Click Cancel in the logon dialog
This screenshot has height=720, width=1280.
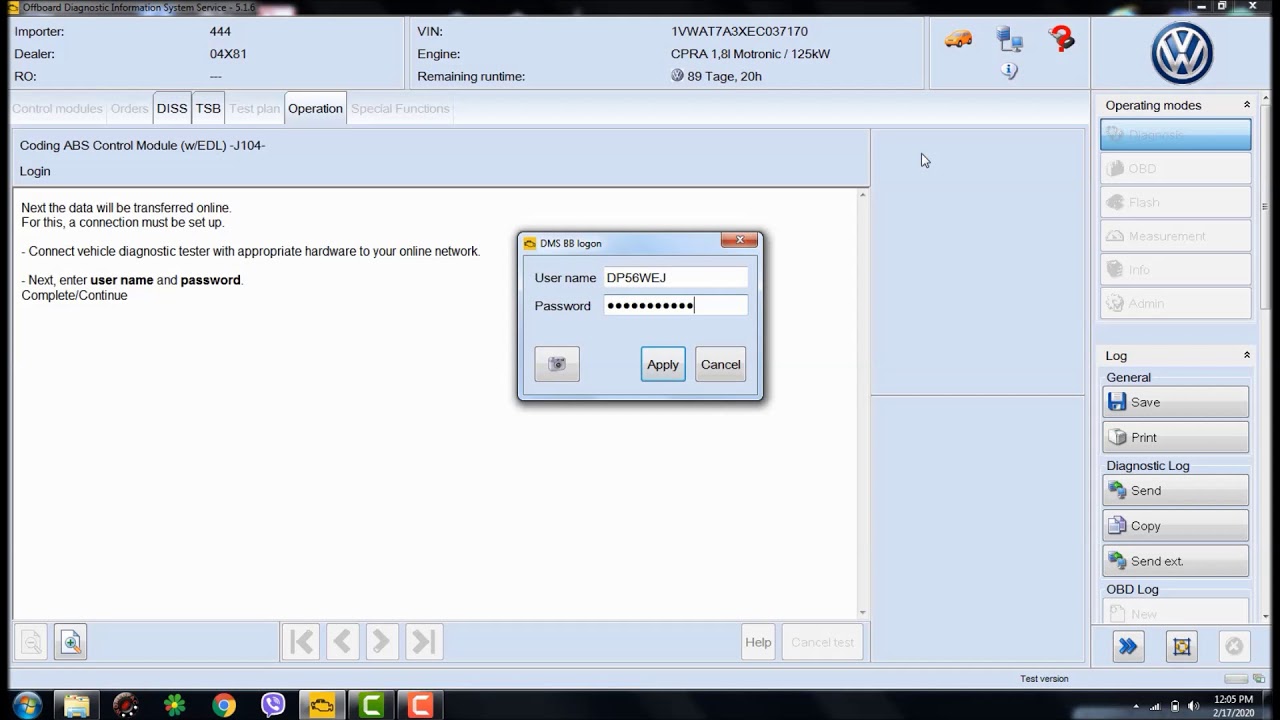click(x=721, y=364)
